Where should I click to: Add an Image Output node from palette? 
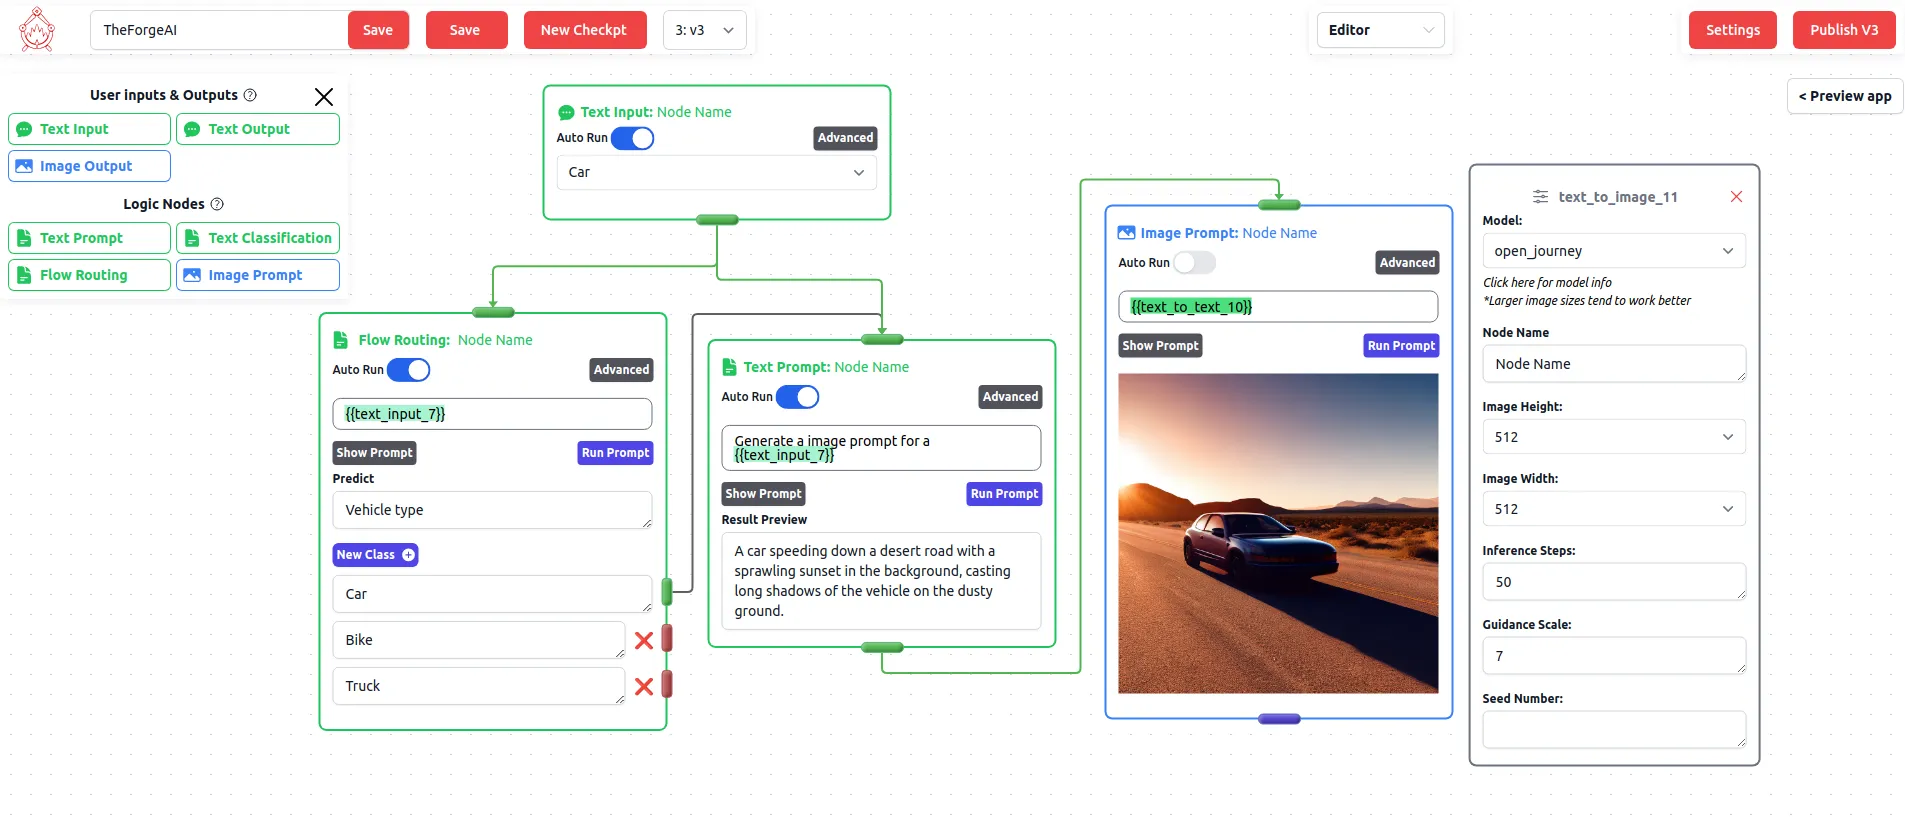tap(89, 166)
